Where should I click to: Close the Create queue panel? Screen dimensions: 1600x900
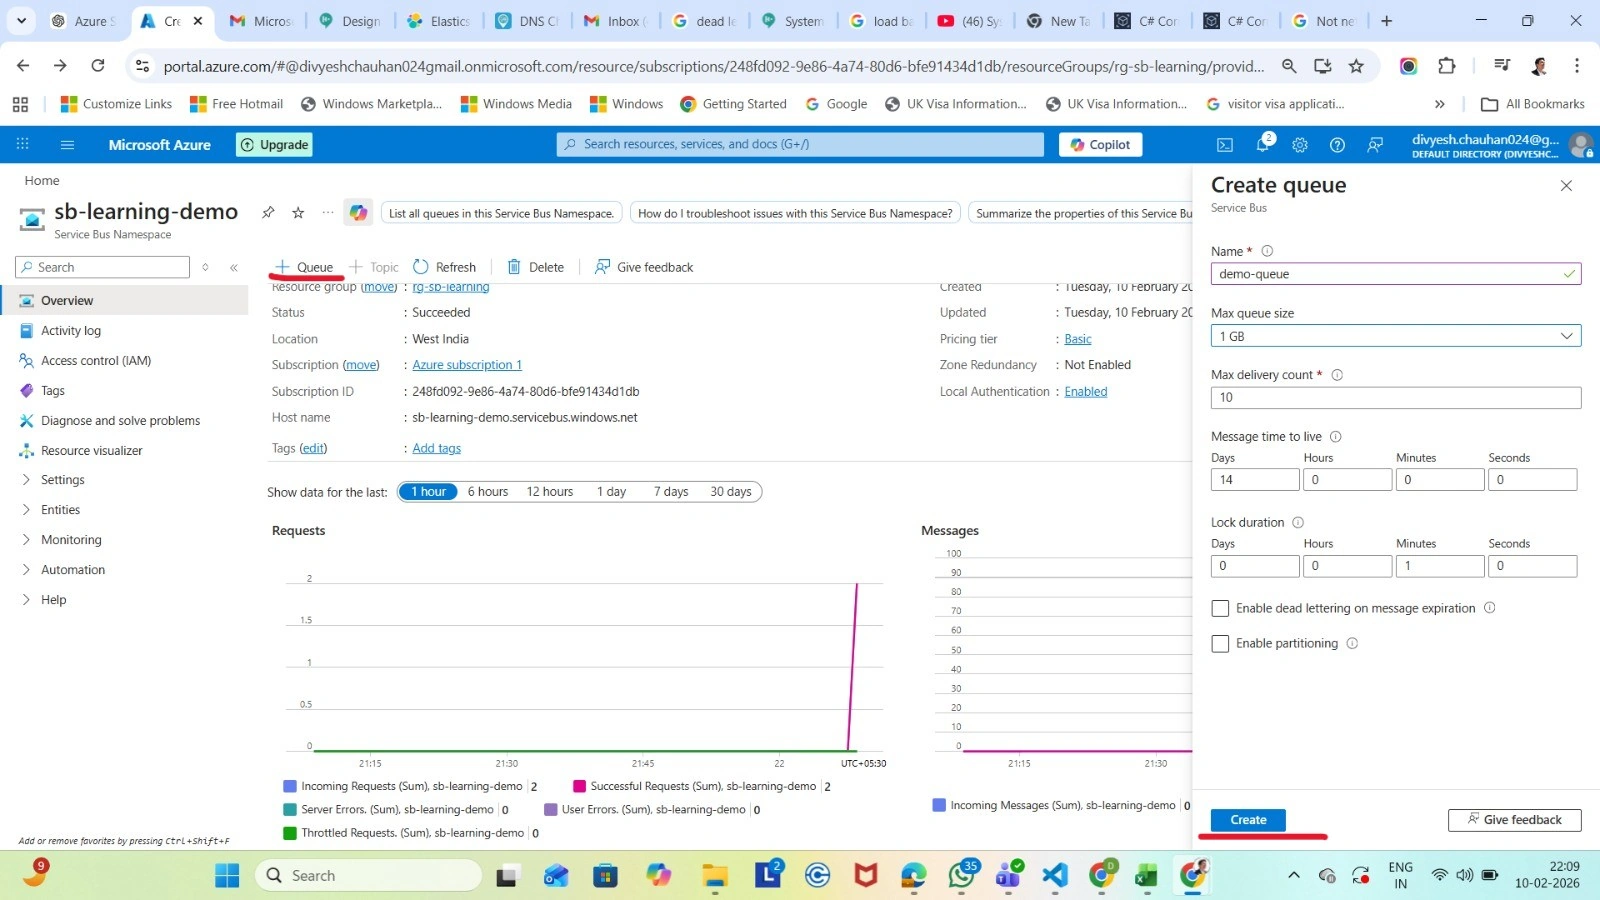(x=1566, y=186)
